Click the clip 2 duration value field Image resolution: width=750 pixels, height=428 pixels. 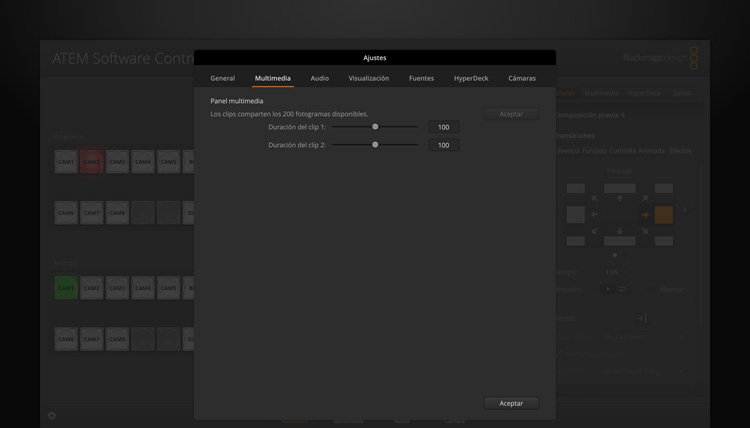click(x=443, y=145)
